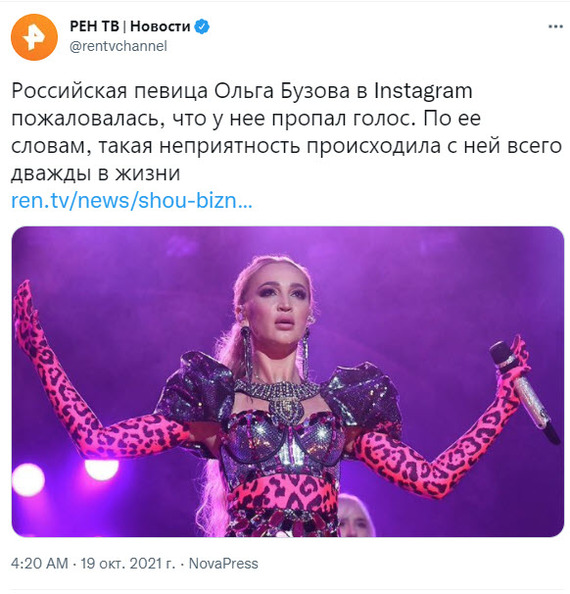570x594 pixels.
Task: Click the microphone shown in the photo
Action: [x=523, y=390]
